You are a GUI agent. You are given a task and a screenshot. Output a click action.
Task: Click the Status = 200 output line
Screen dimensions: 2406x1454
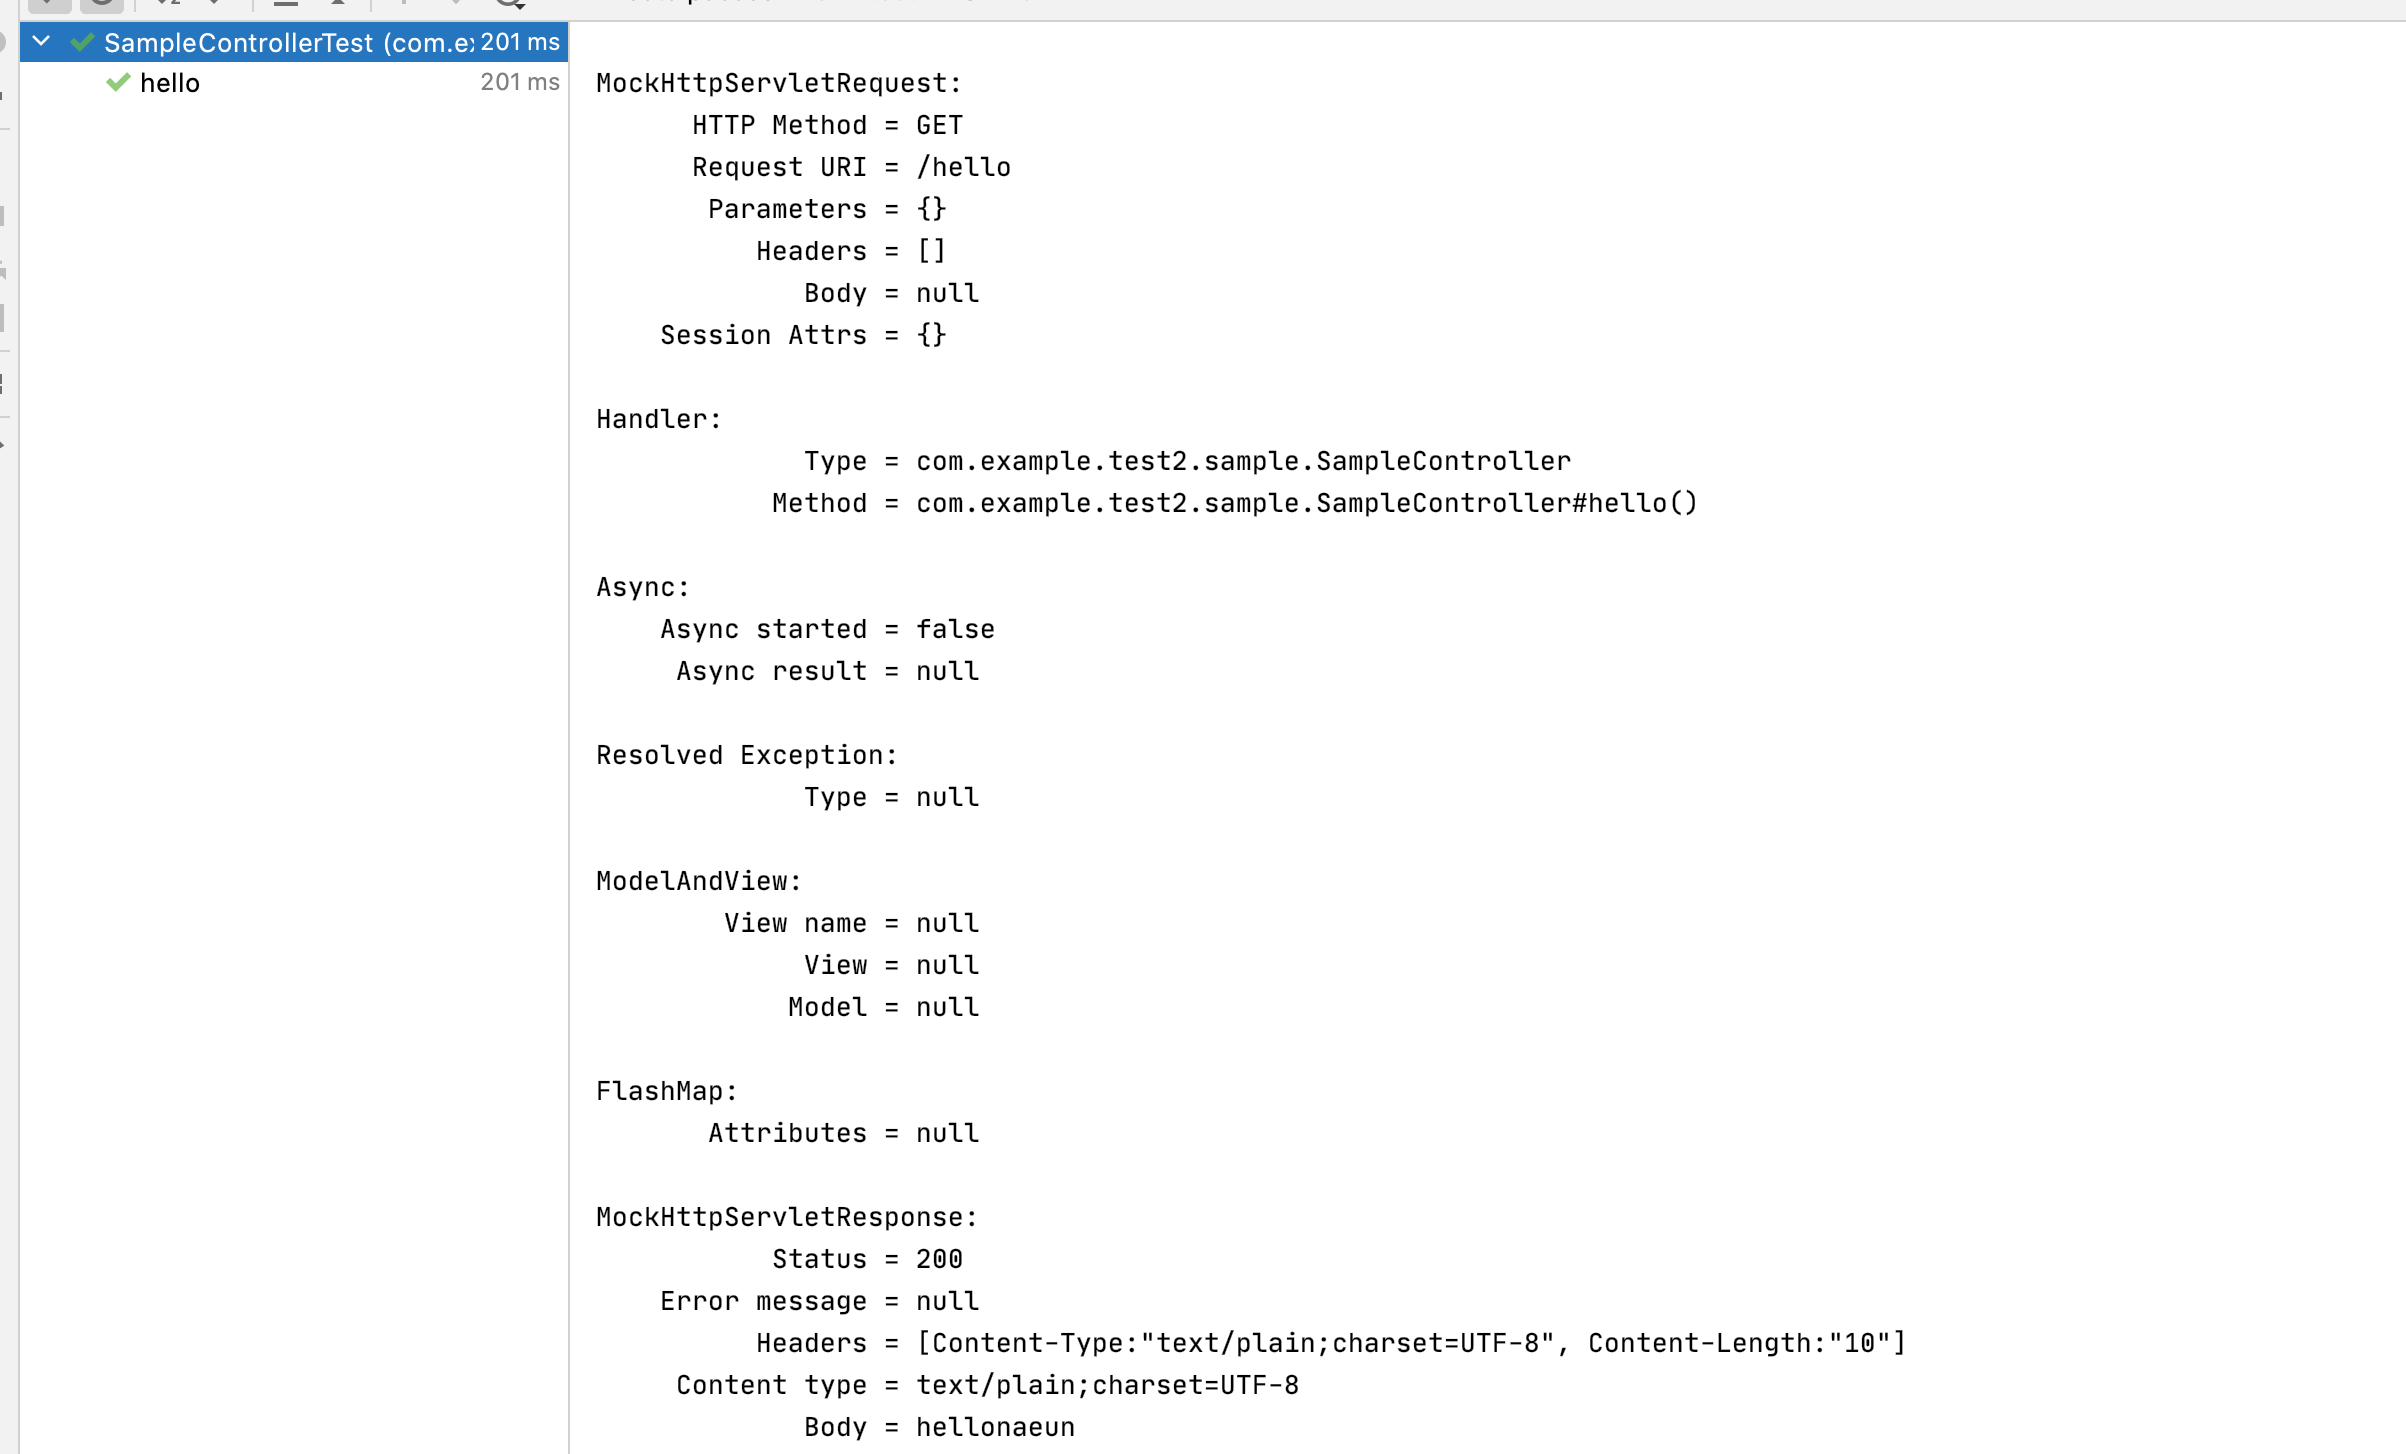pos(867,1259)
